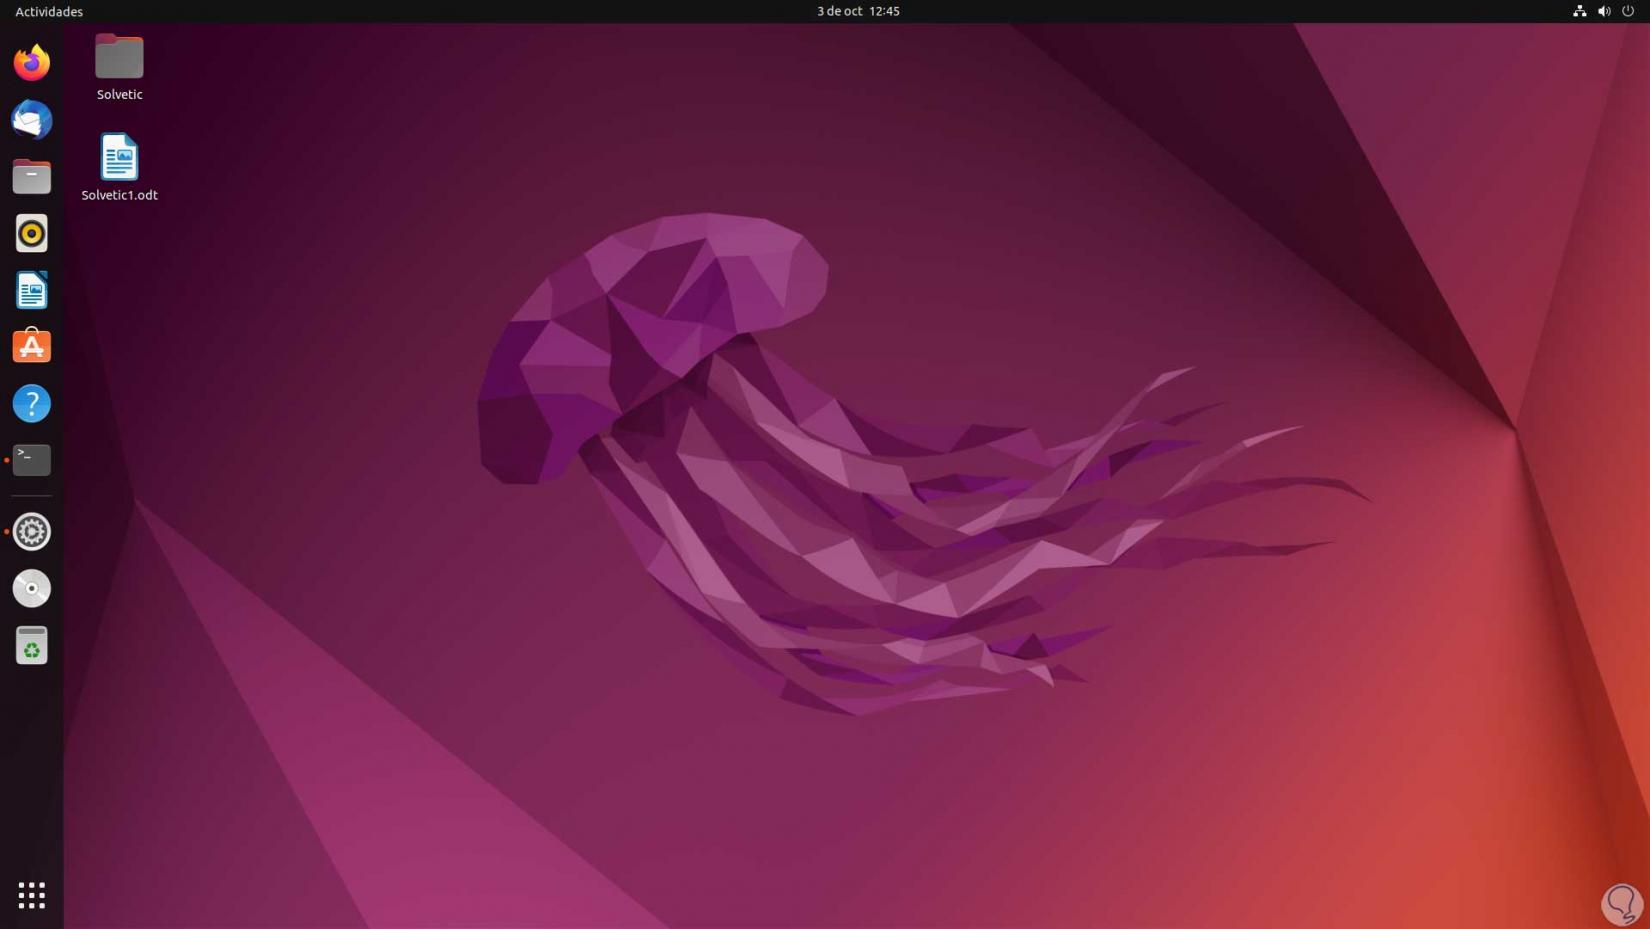This screenshot has width=1650, height=929.
Task: Click the volume indicator in the top bar
Action: [x=1603, y=11]
